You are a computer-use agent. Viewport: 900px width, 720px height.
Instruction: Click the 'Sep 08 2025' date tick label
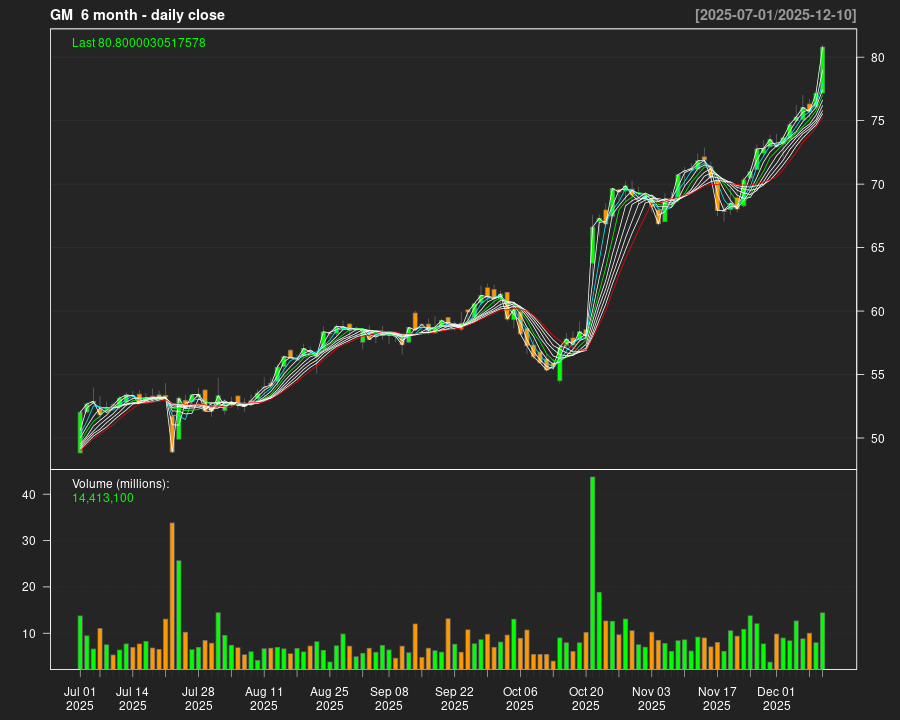click(389, 698)
